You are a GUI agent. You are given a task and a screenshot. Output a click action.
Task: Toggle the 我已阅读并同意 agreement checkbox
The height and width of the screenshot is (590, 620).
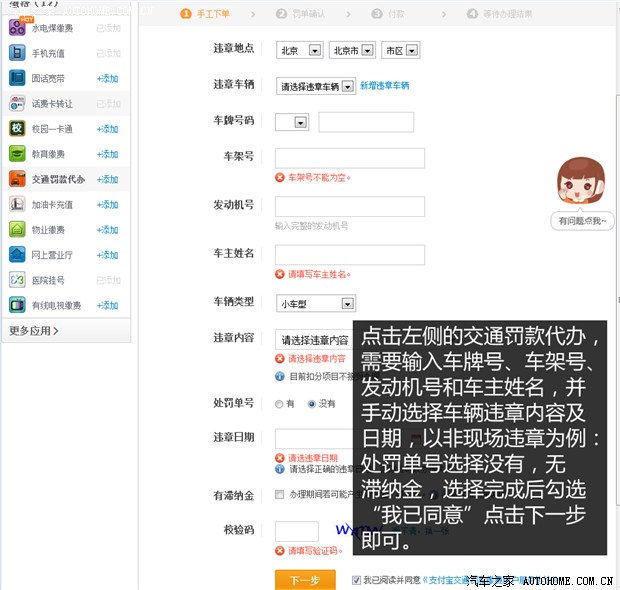point(357,579)
